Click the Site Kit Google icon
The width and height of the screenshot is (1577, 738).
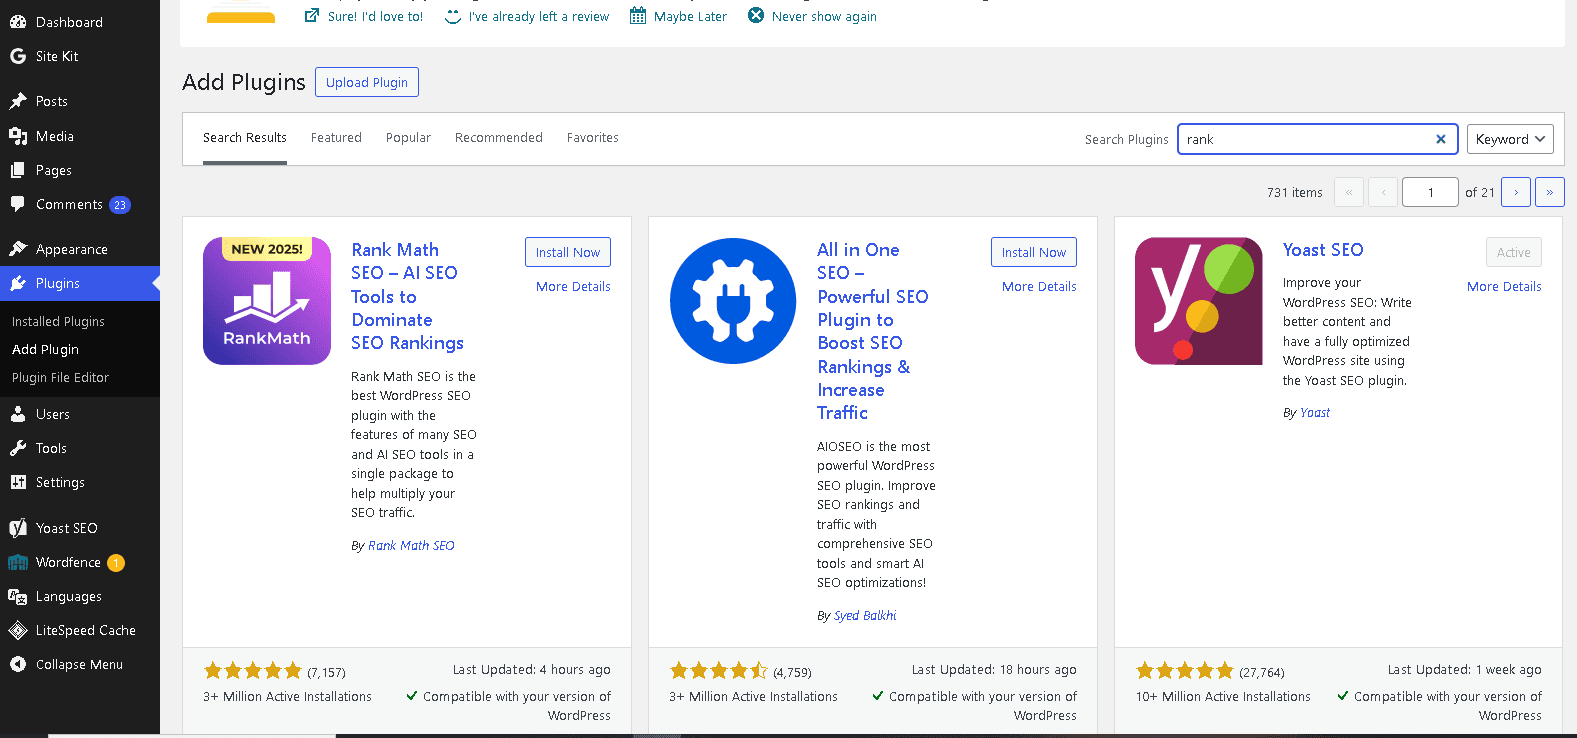[18, 56]
